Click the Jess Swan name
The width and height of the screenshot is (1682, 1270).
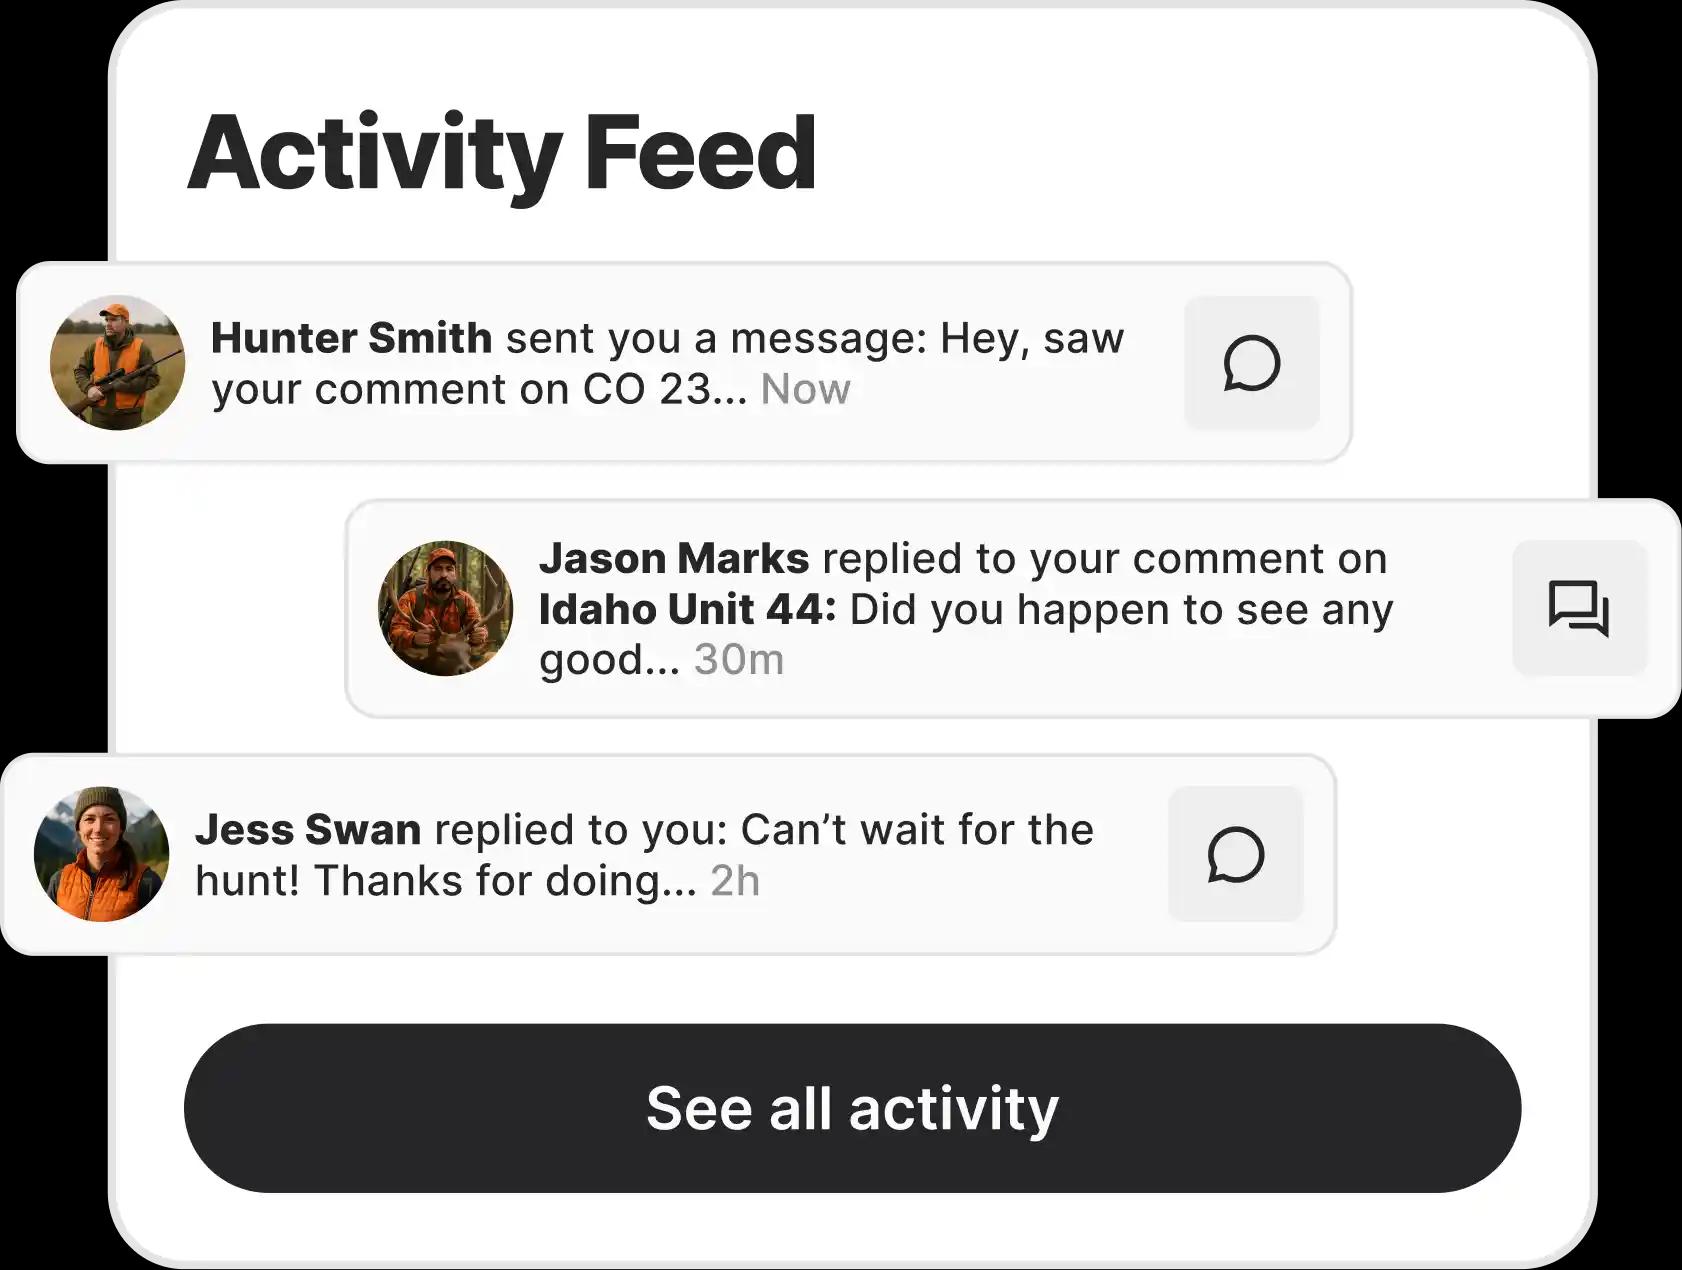pyautogui.click(x=307, y=829)
